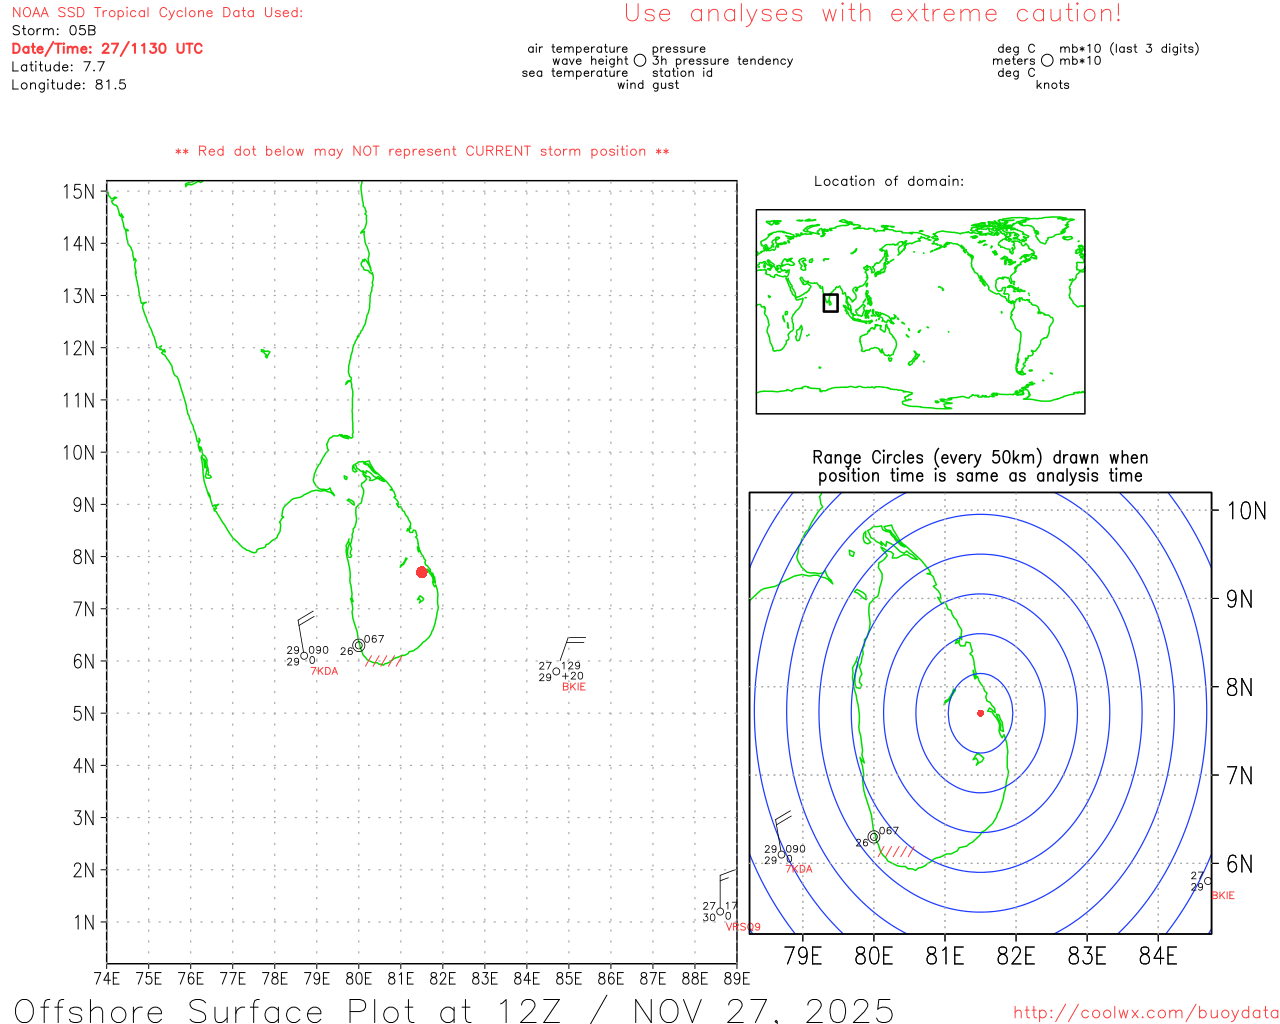This screenshot has height=1024, width=1280.
Task: Click the 84E label on the range circles inset
Action: click(x=1158, y=956)
